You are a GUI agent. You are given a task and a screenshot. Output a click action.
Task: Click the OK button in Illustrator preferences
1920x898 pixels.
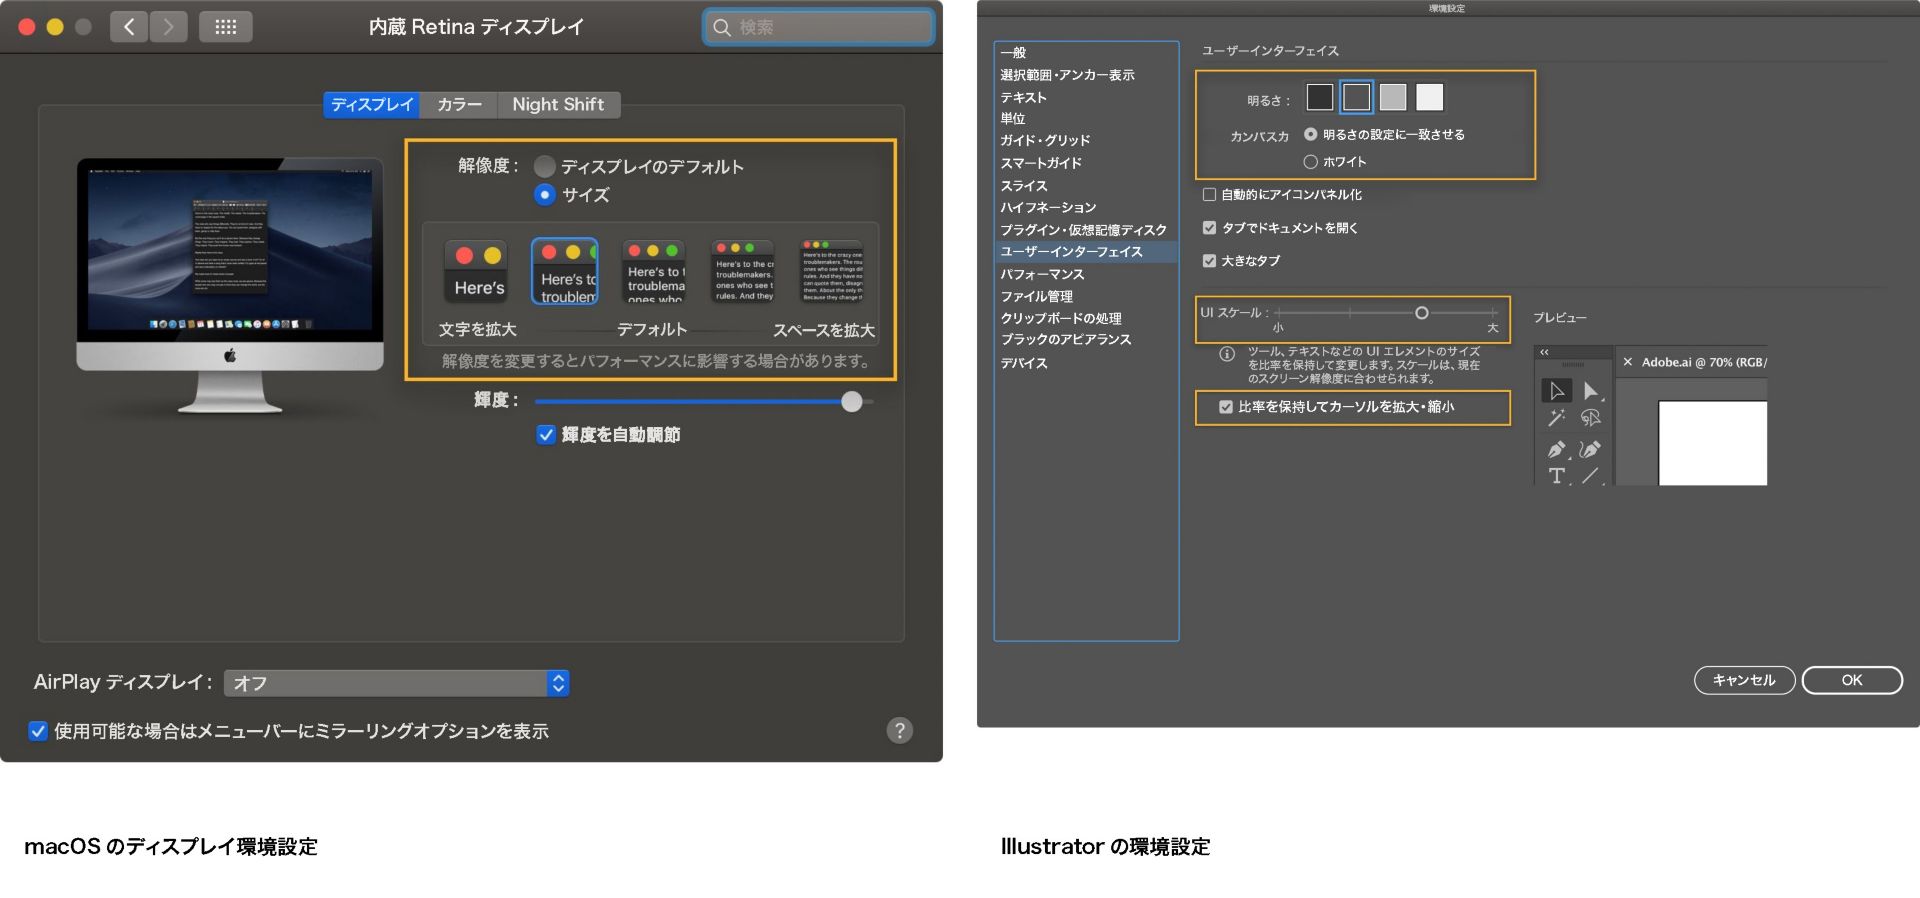tap(1852, 680)
